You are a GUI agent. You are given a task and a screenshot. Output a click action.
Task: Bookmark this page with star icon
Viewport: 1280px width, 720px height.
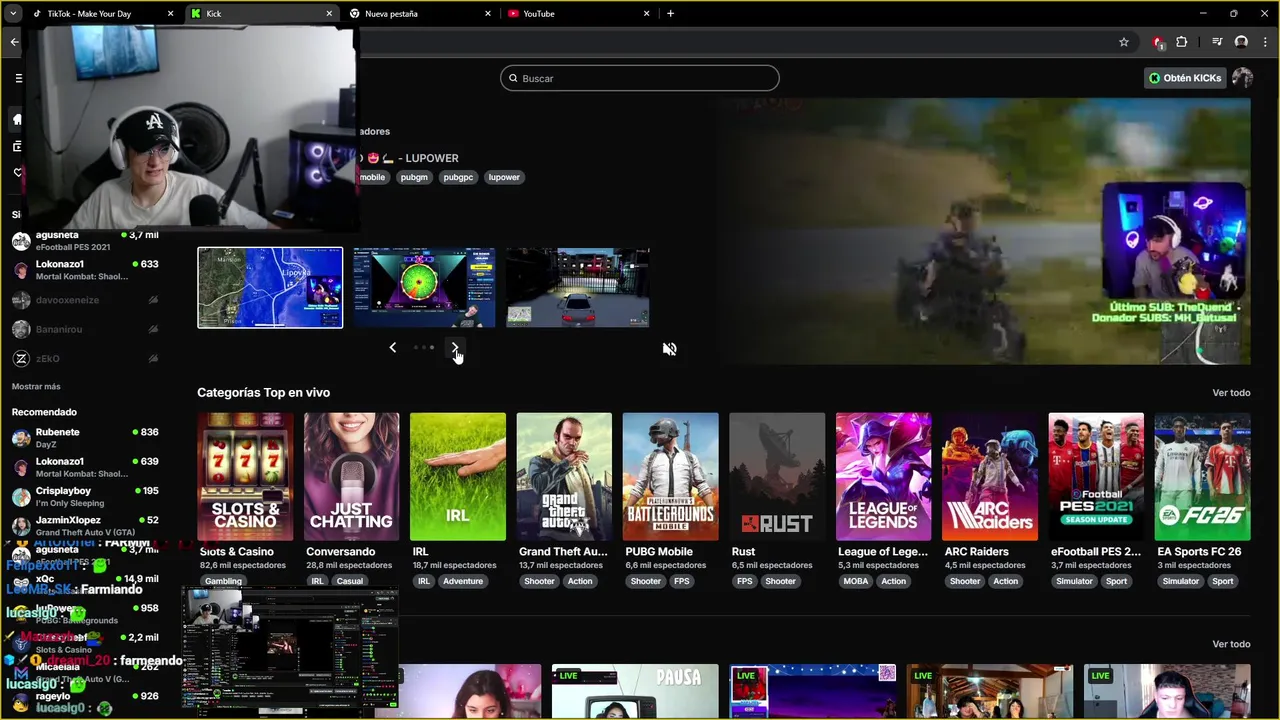coord(1124,42)
